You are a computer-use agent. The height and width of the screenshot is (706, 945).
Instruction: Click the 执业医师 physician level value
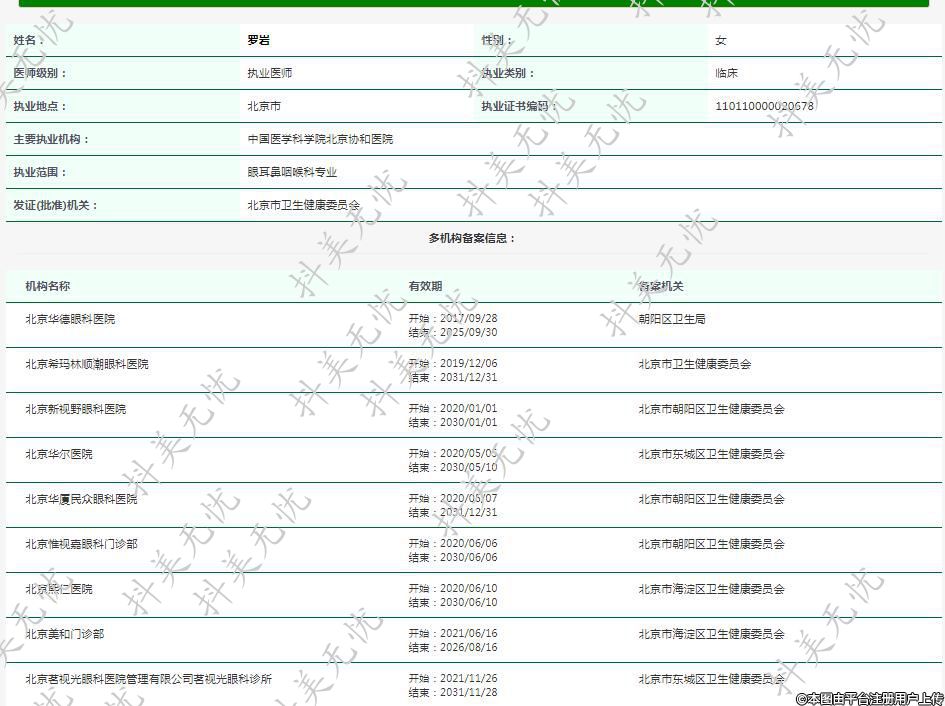(x=270, y=73)
